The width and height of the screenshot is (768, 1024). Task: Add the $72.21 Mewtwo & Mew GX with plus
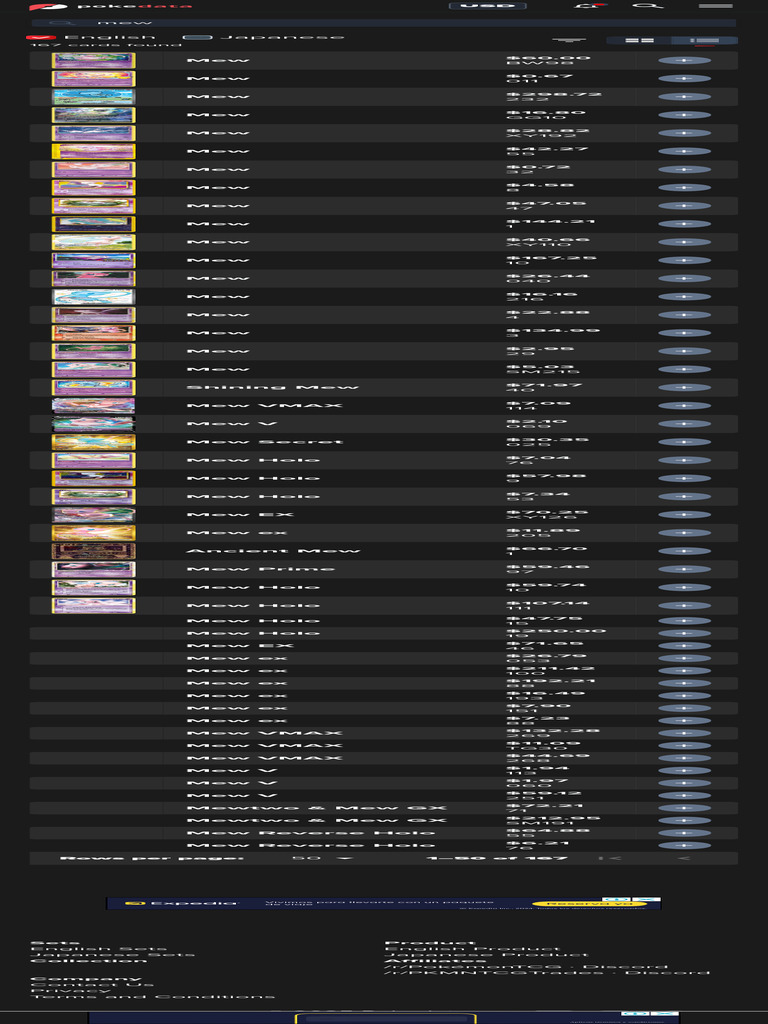pyautogui.click(x=684, y=808)
